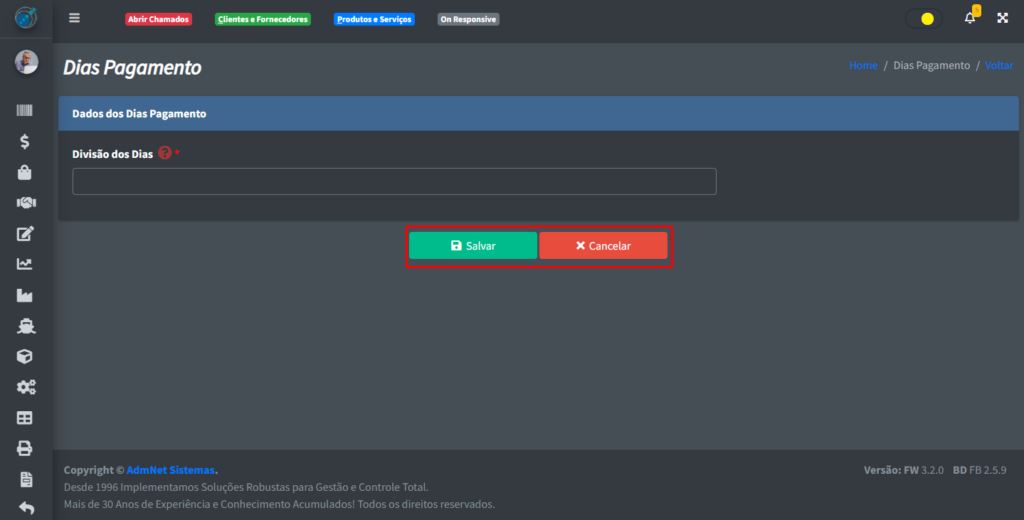Toggle fullscreen with expand arrows icon

1002,18
